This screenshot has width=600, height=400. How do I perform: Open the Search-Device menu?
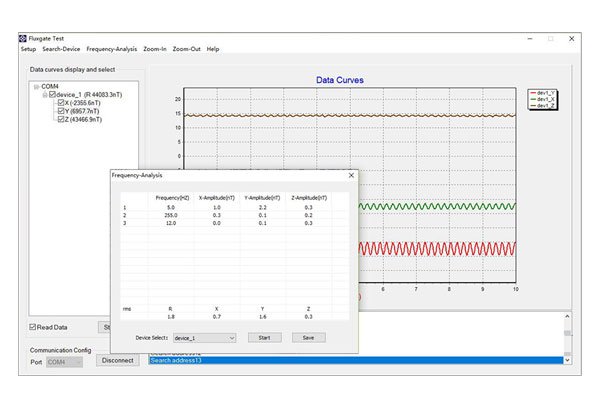point(61,49)
